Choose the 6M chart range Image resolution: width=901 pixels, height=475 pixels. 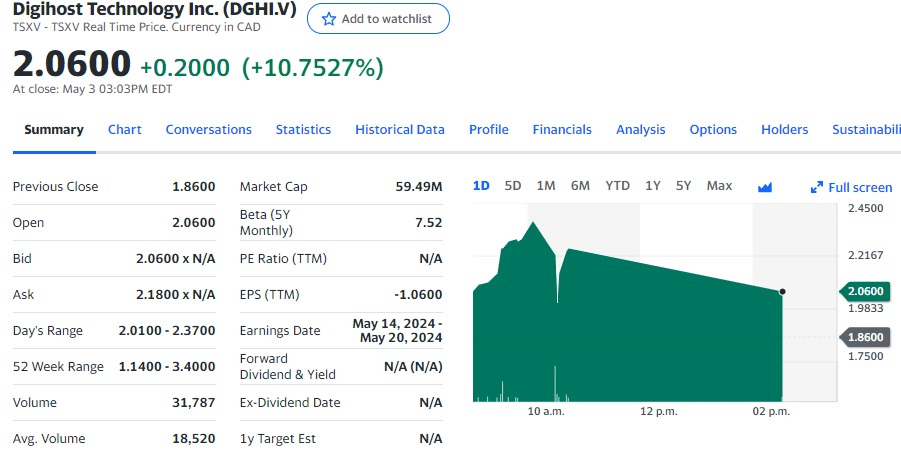tap(580, 186)
